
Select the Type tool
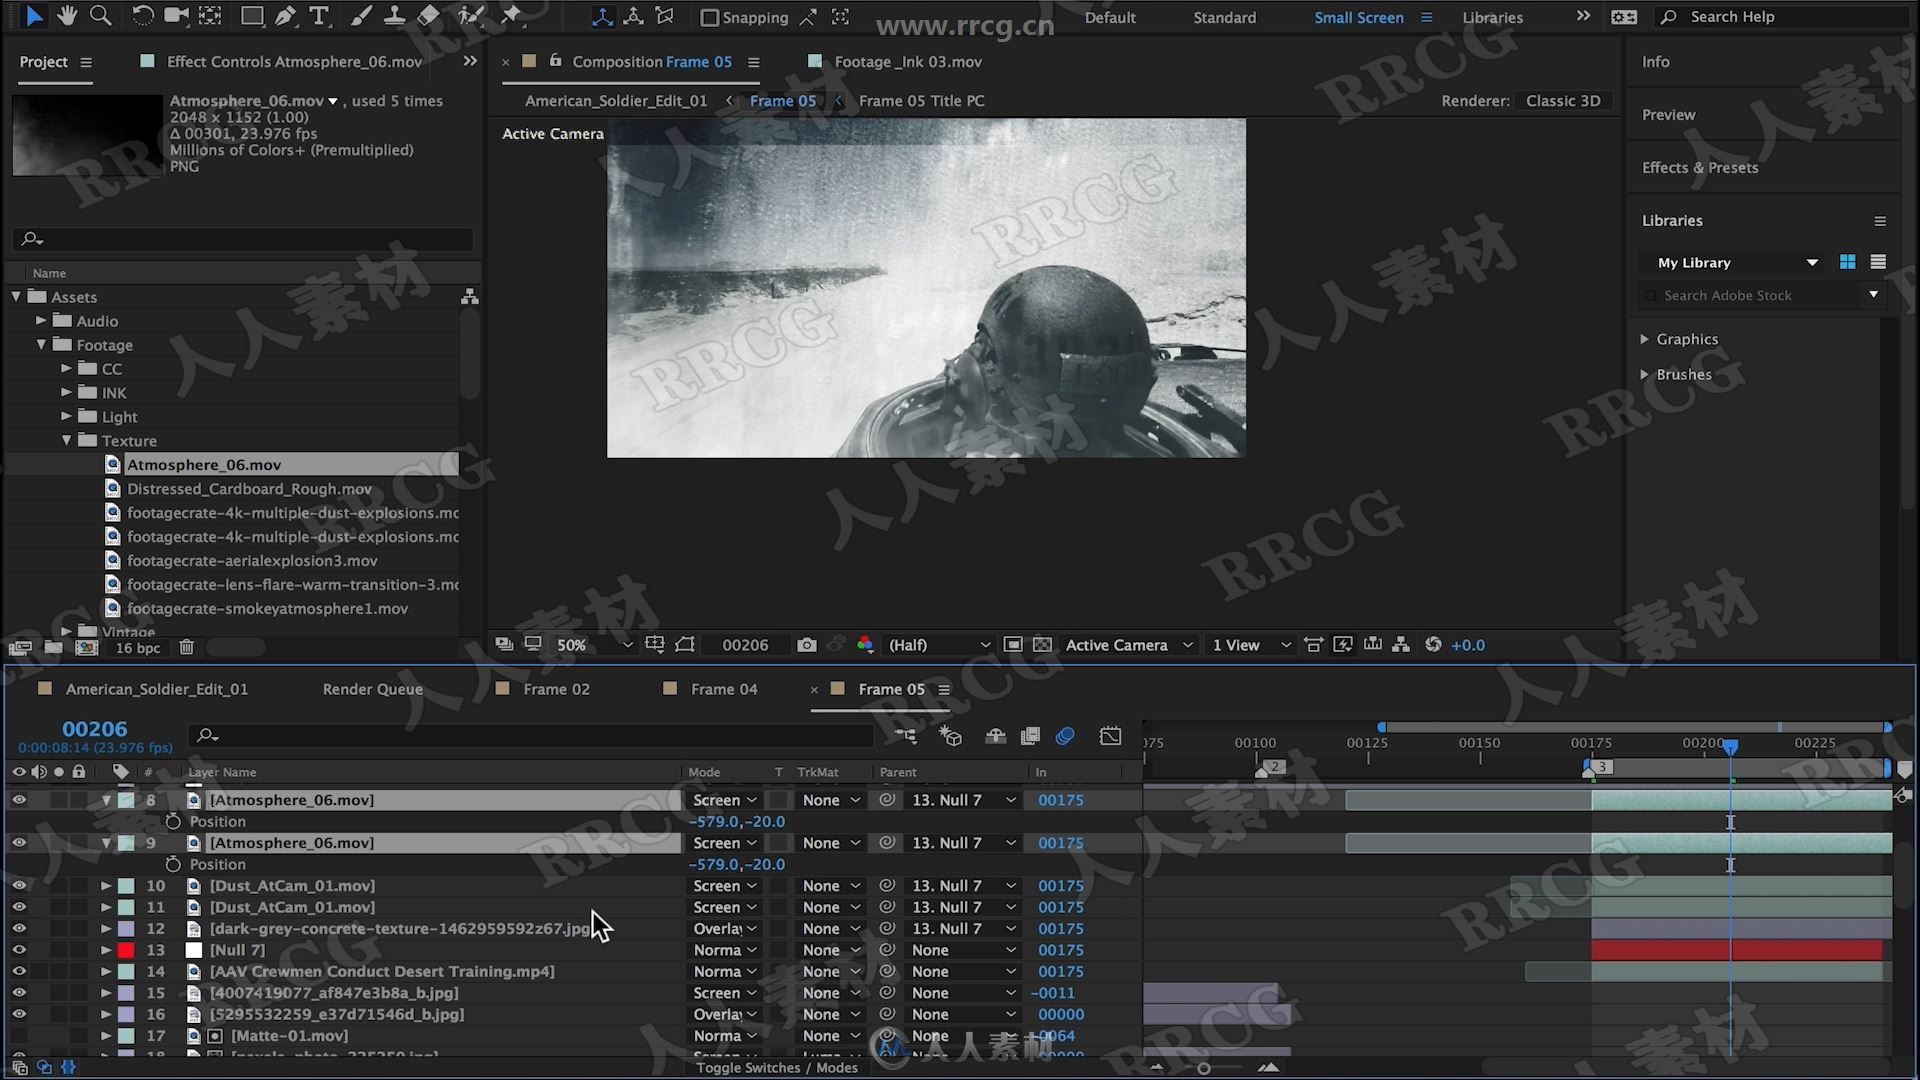319,15
